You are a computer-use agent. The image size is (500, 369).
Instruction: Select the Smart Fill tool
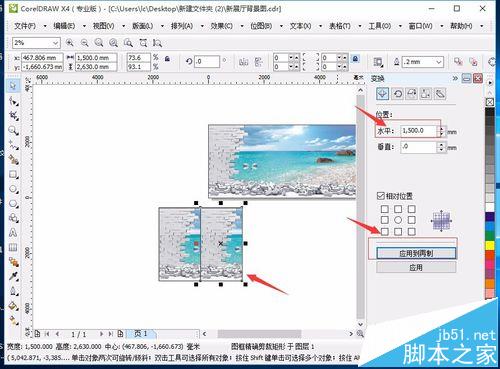click(13, 160)
